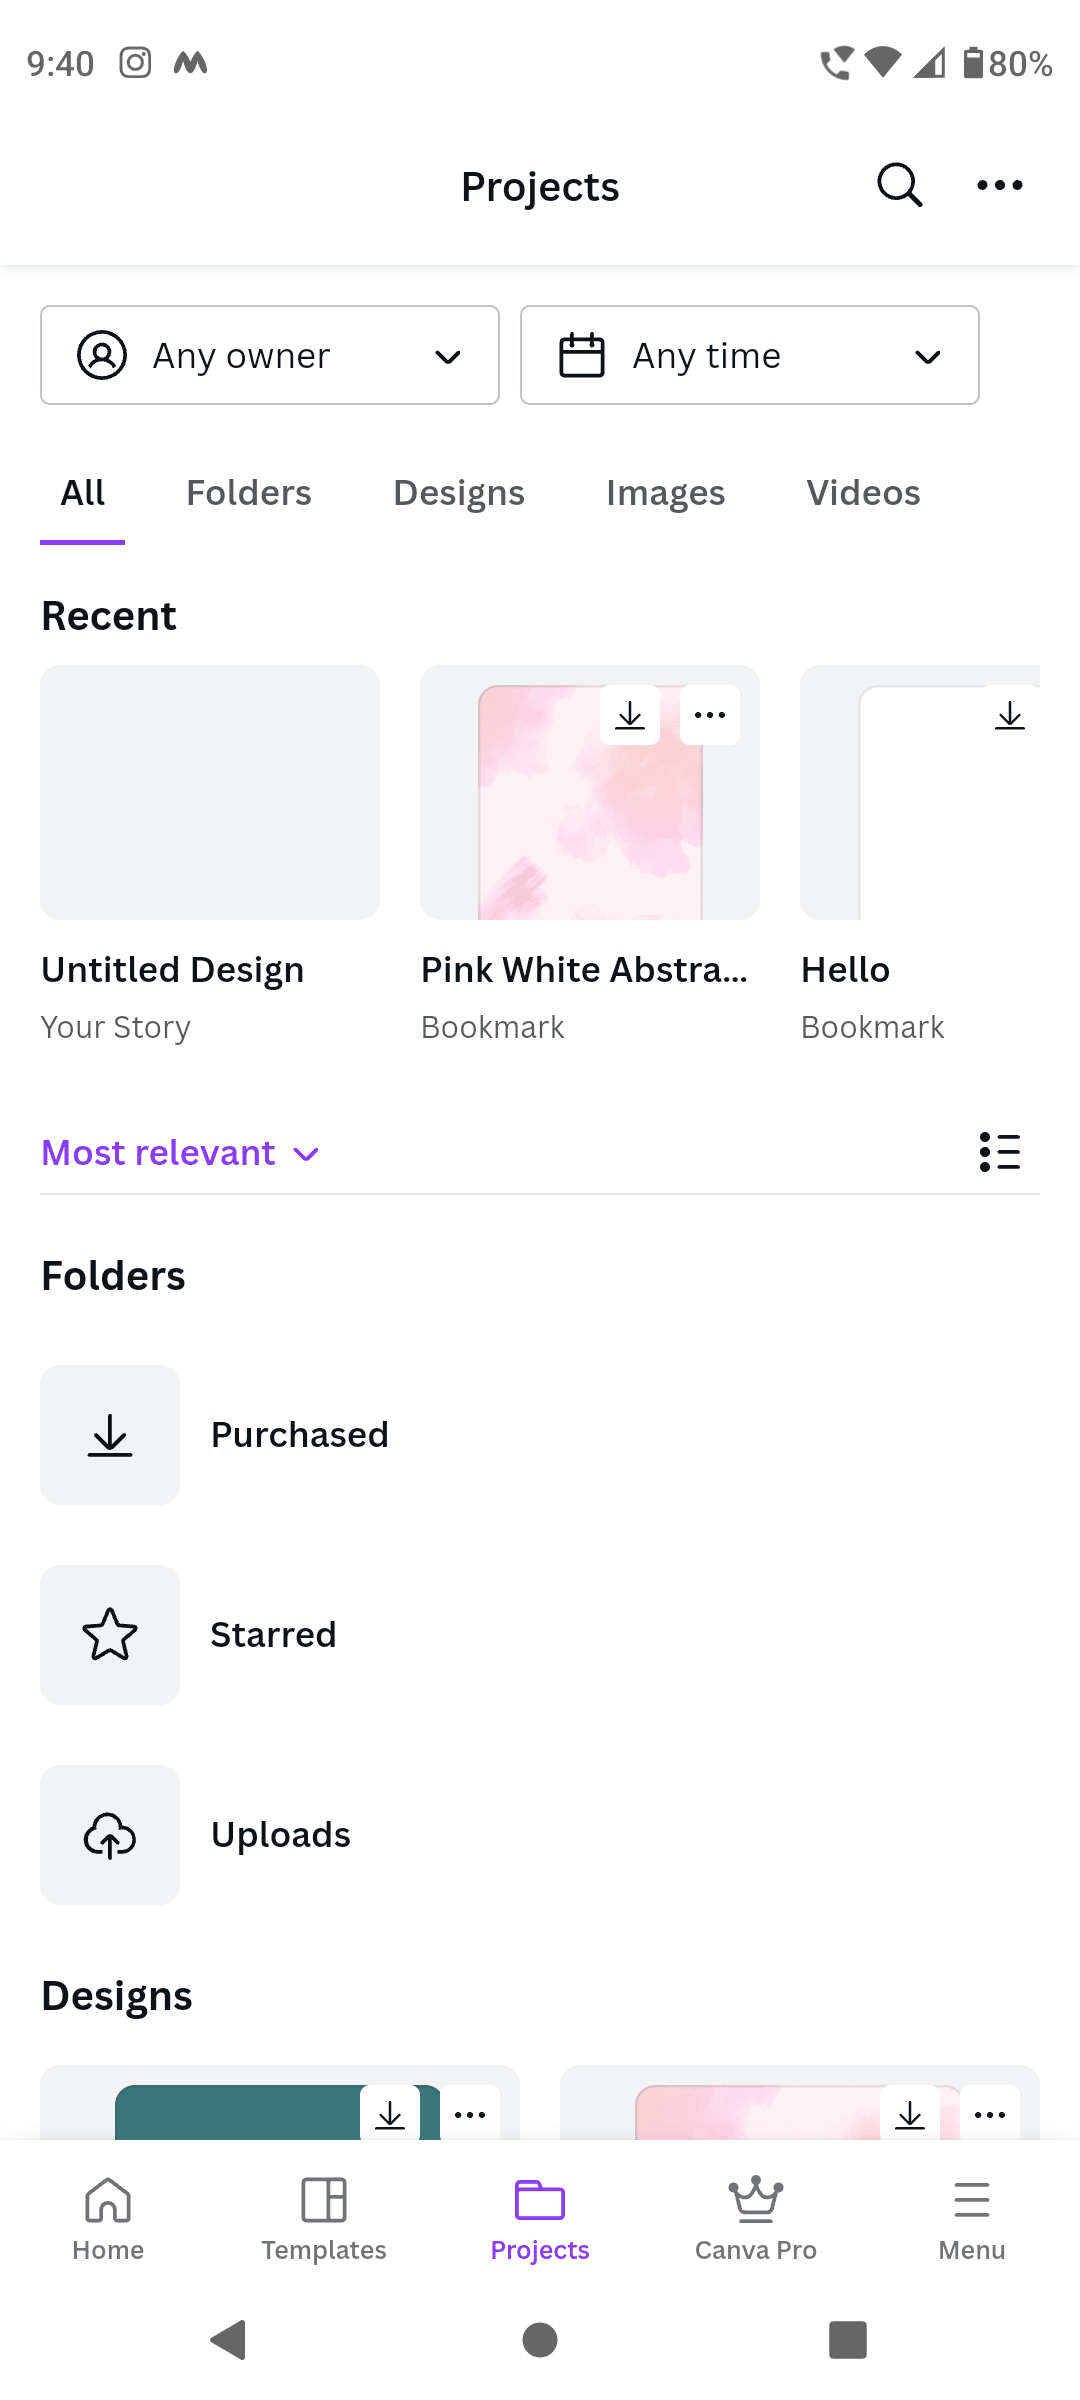Open the Purchased folder
The height and width of the screenshot is (2400, 1080).
coord(299,1435)
